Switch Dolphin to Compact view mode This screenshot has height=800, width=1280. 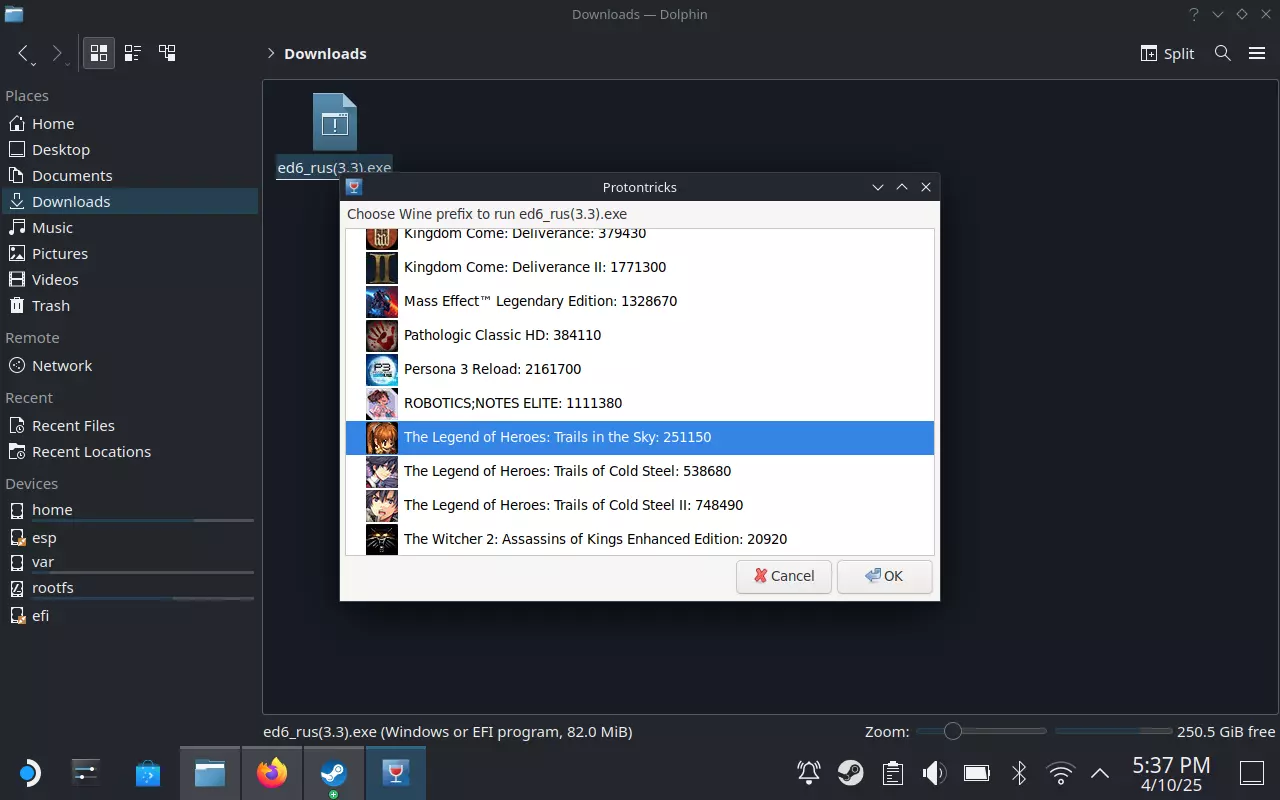point(133,53)
